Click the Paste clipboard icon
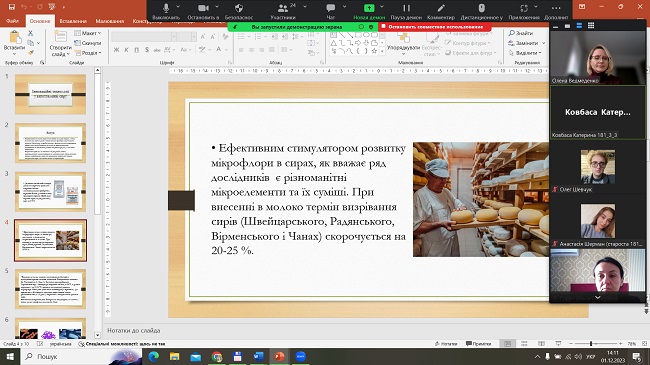The height and width of the screenshot is (365, 650). [x=15, y=38]
